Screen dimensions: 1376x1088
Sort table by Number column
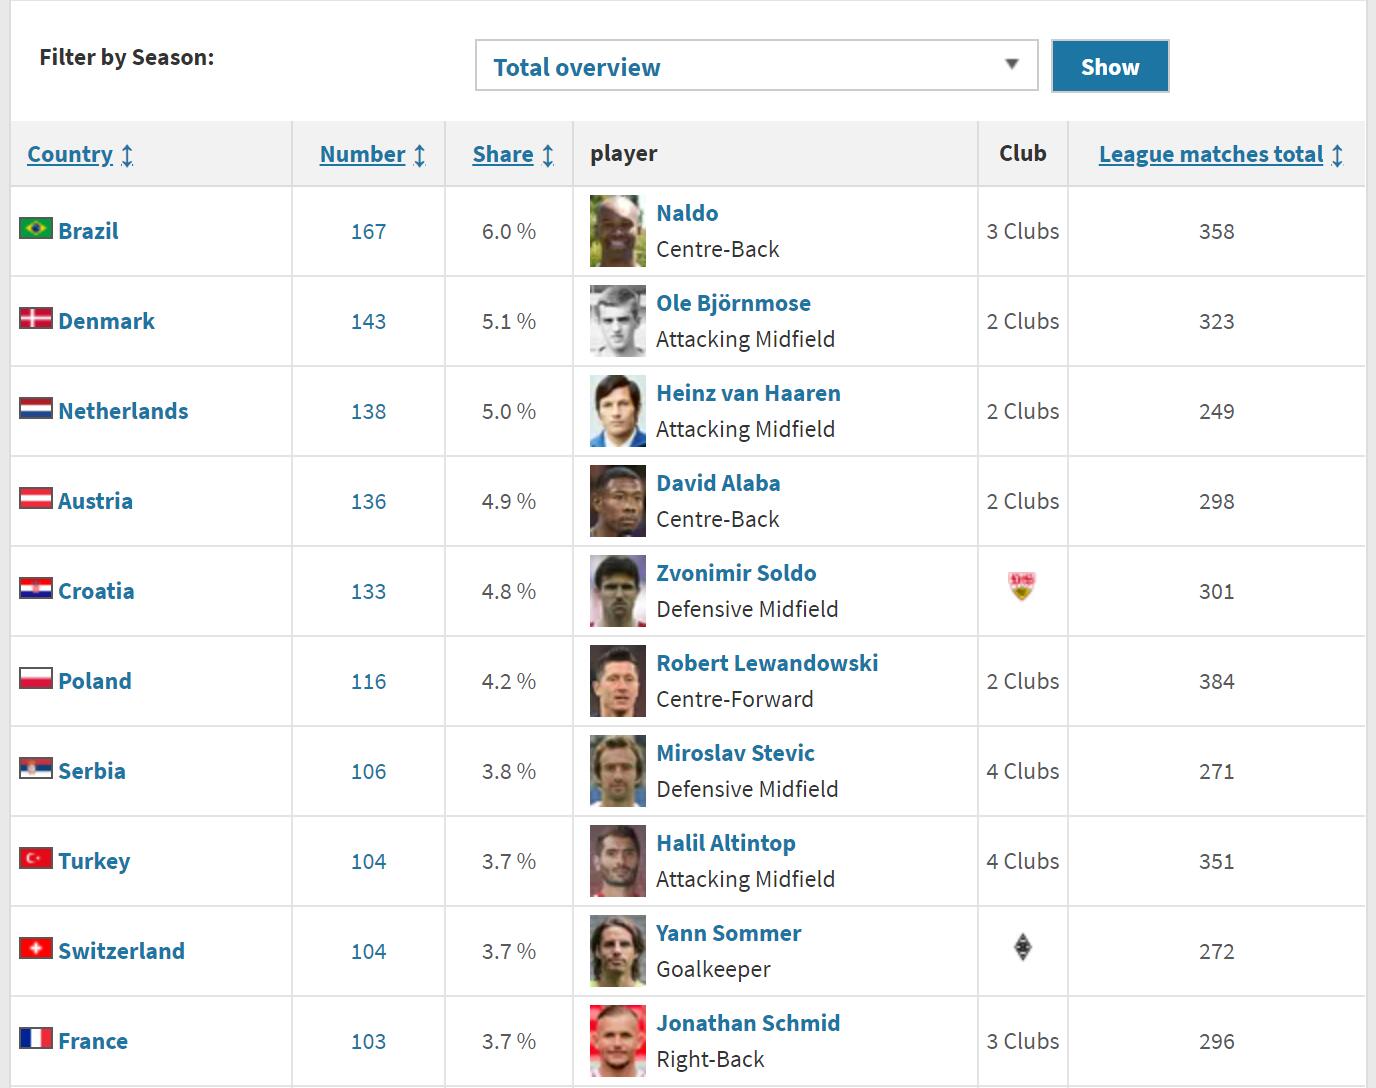362,154
